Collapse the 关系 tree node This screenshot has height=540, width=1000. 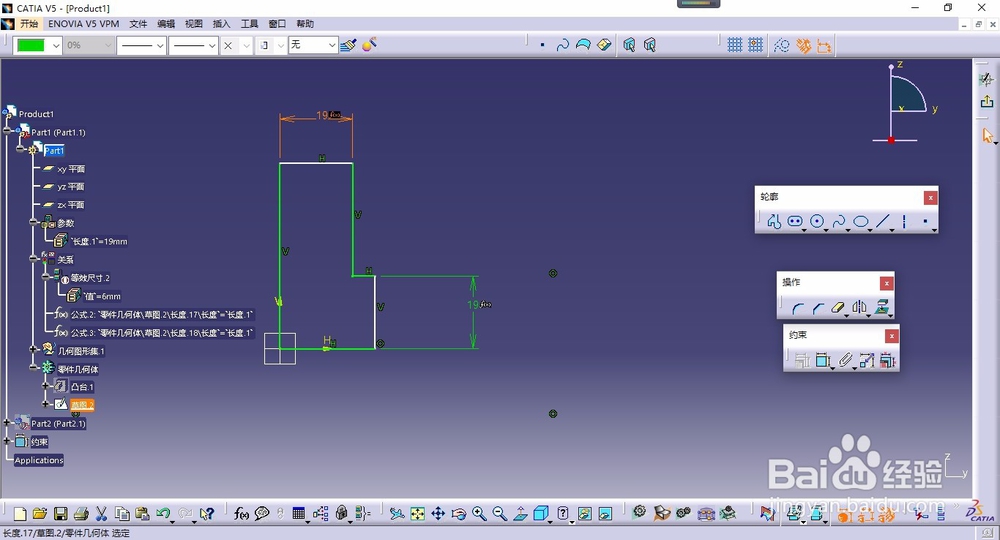coord(33,259)
